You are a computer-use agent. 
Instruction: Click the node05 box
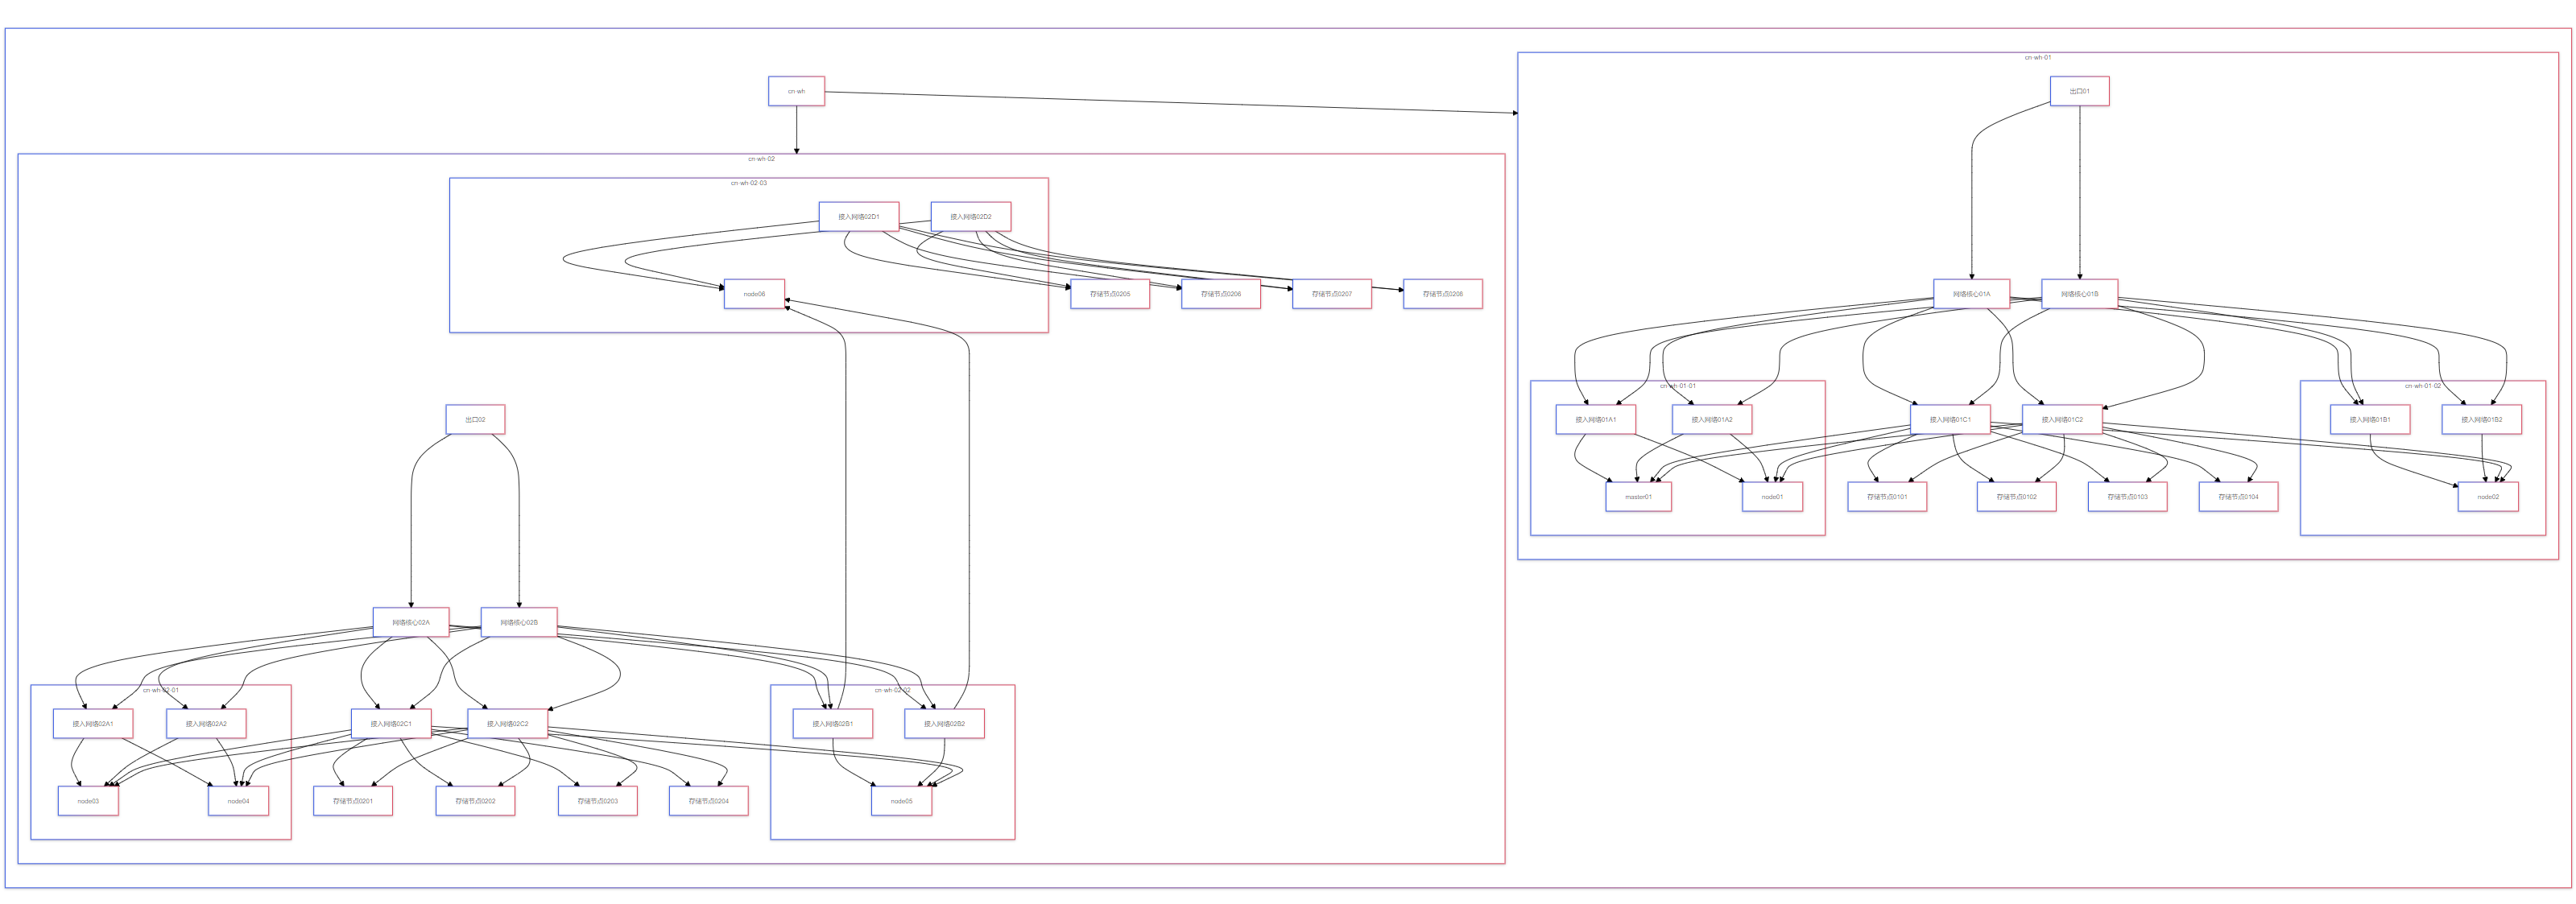click(901, 801)
